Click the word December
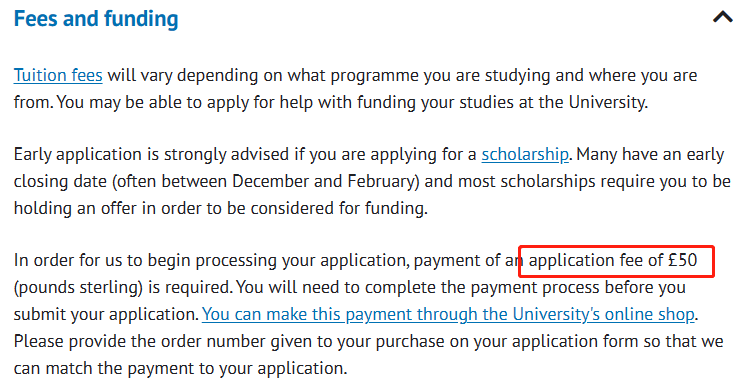Viewport: 736px width, 385px height. 270,181
